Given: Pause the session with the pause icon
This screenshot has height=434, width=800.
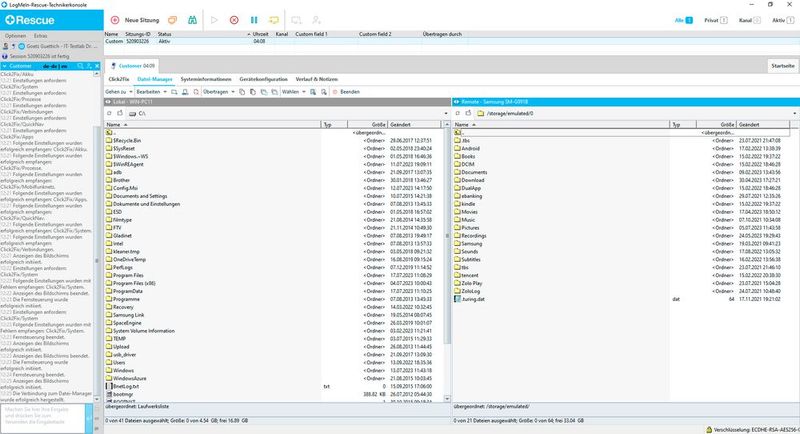Looking at the screenshot, I should pyautogui.click(x=254, y=19).
